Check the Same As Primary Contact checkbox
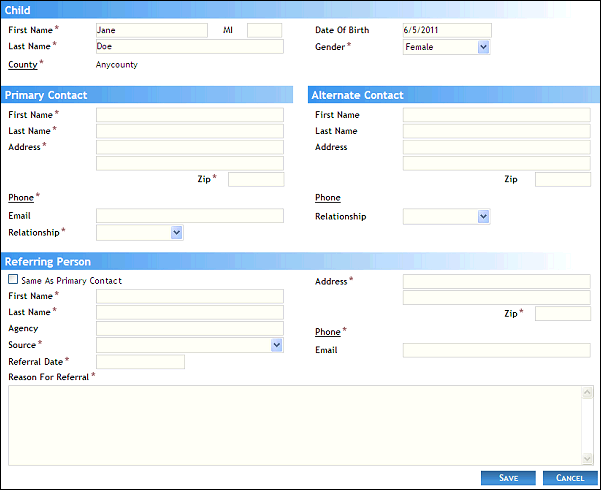The height and width of the screenshot is (490, 601). [x=13, y=280]
